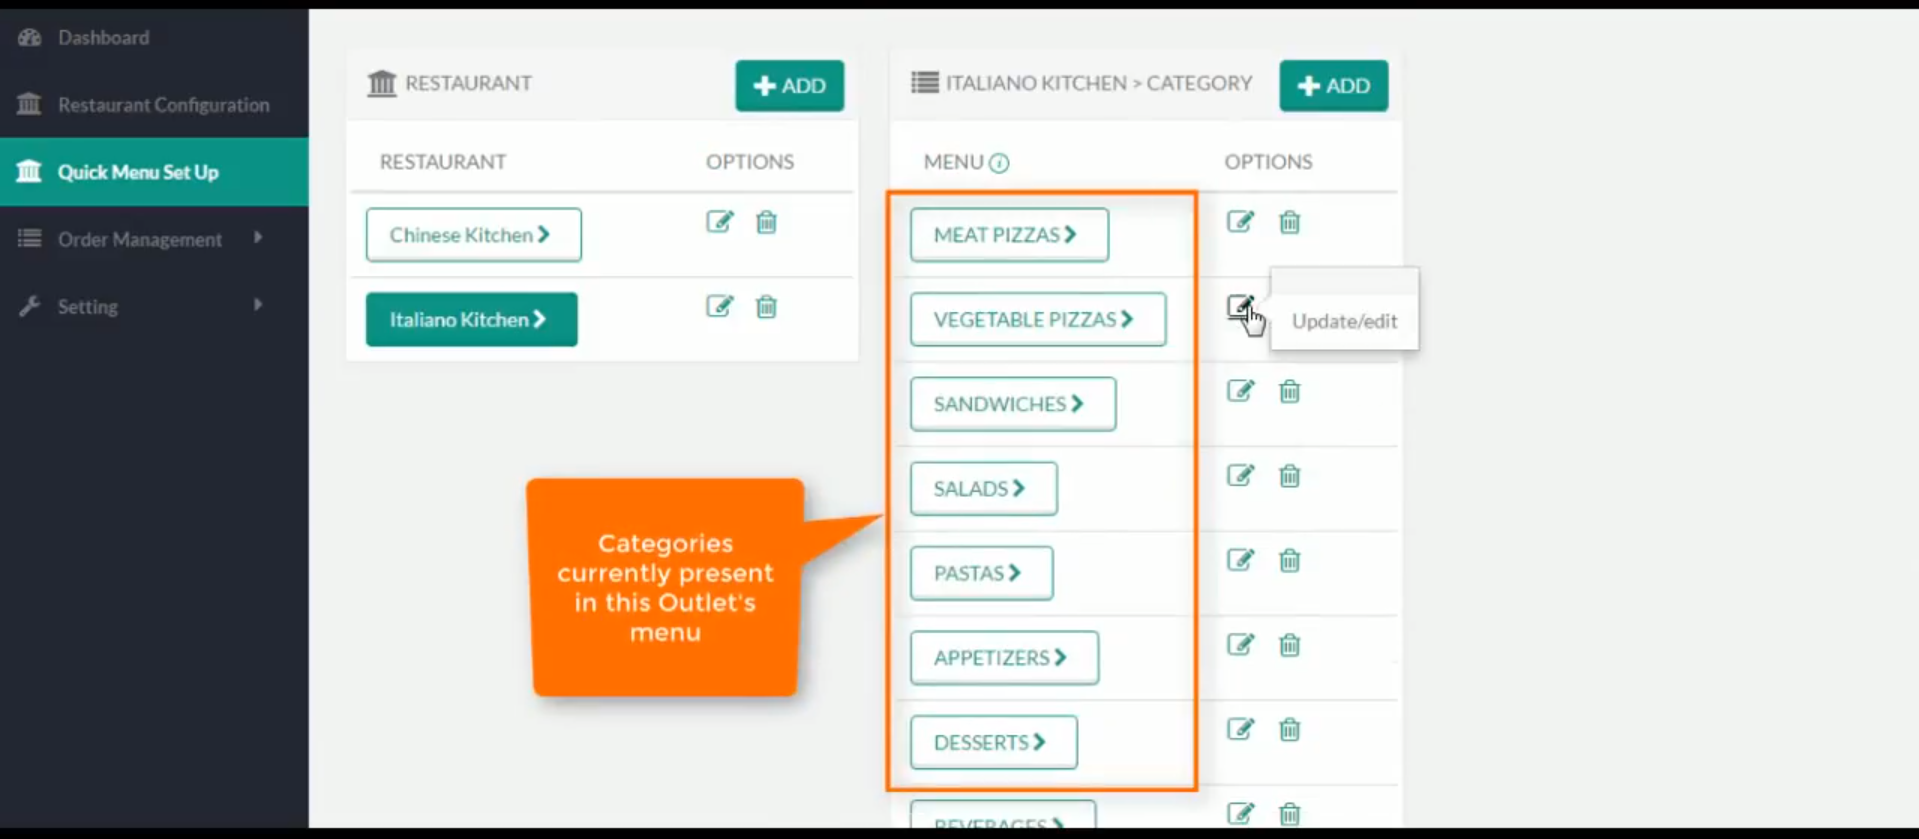
Task: Add a new restaurant with ADD
Action: [x=789, y=86]
